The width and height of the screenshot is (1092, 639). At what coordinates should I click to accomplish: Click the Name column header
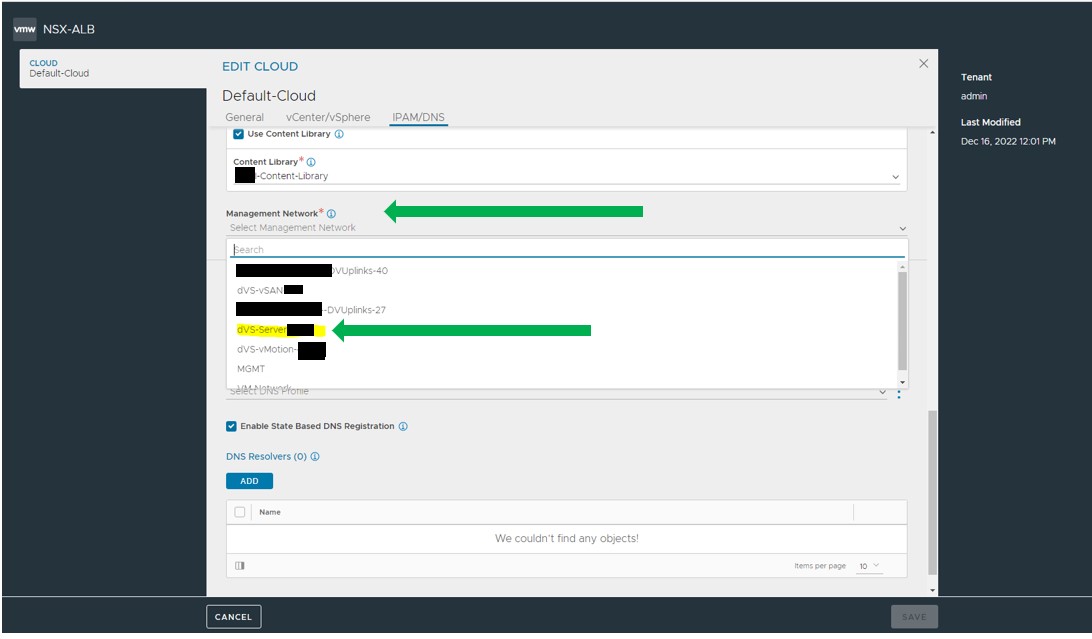(270, 512)
